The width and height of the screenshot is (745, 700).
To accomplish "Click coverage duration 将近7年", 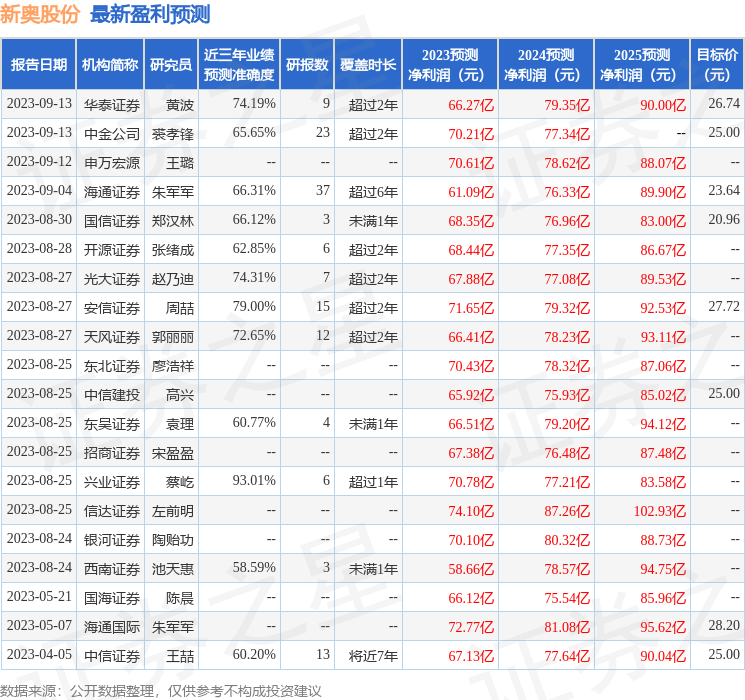I will (373, 655).
